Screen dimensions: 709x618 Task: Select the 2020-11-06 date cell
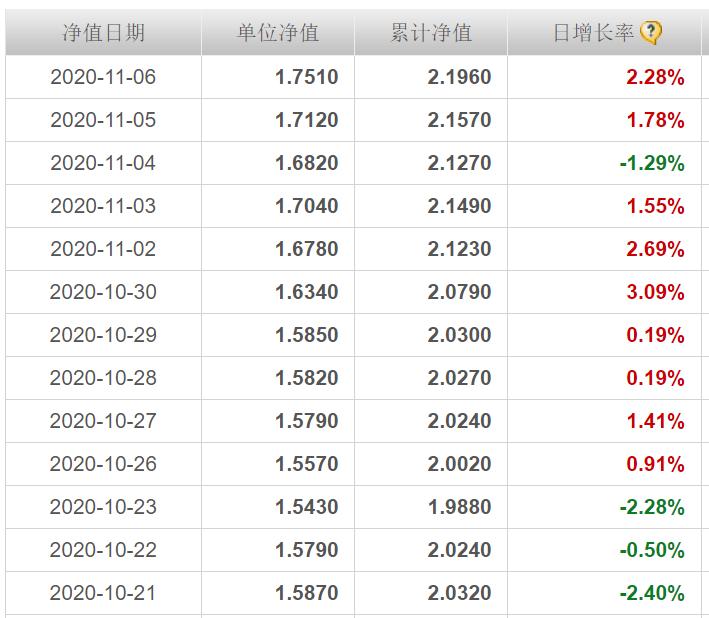[x=103, y=77]
